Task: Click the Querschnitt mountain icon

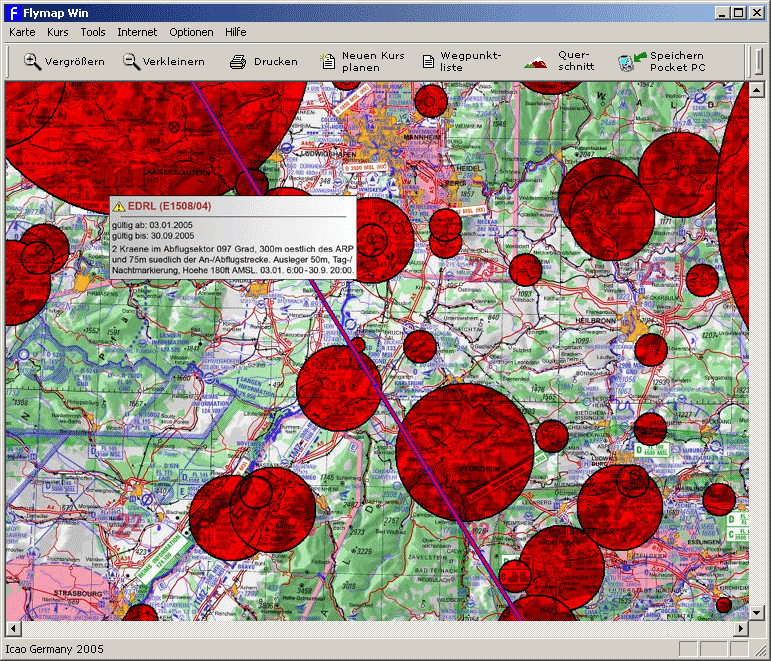Action: 535,62
